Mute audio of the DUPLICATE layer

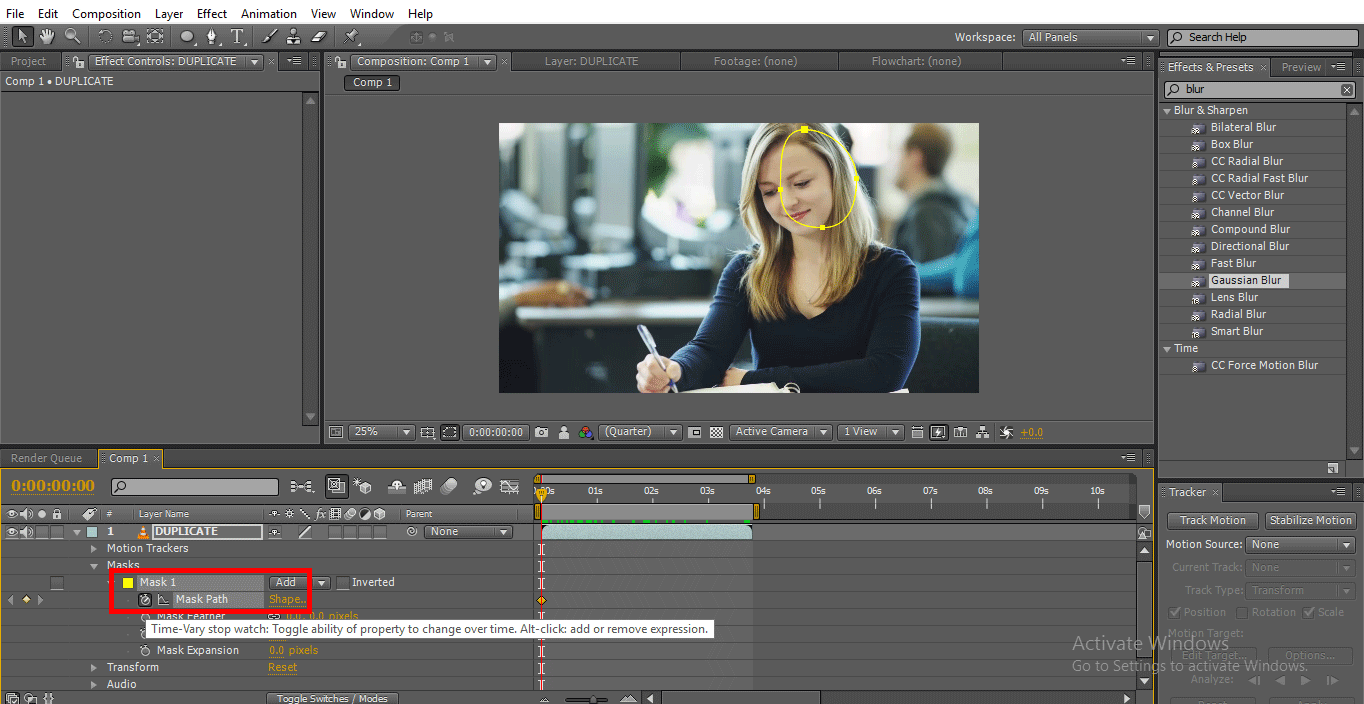[x=26, y=532]
